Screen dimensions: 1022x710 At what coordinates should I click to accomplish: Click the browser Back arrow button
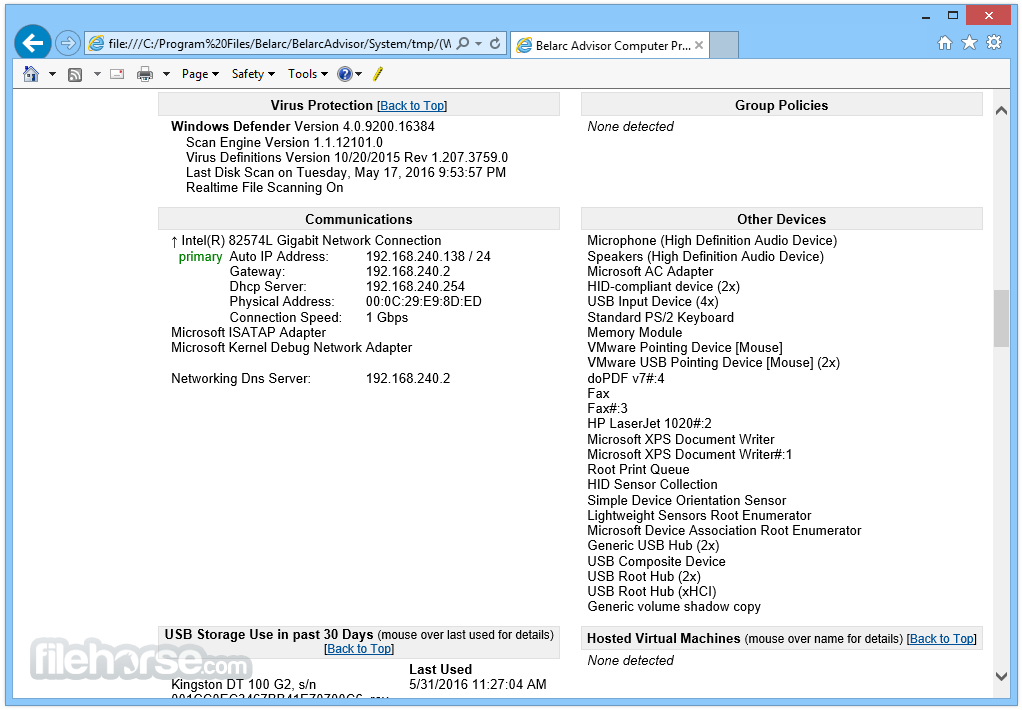pos(33,43)
